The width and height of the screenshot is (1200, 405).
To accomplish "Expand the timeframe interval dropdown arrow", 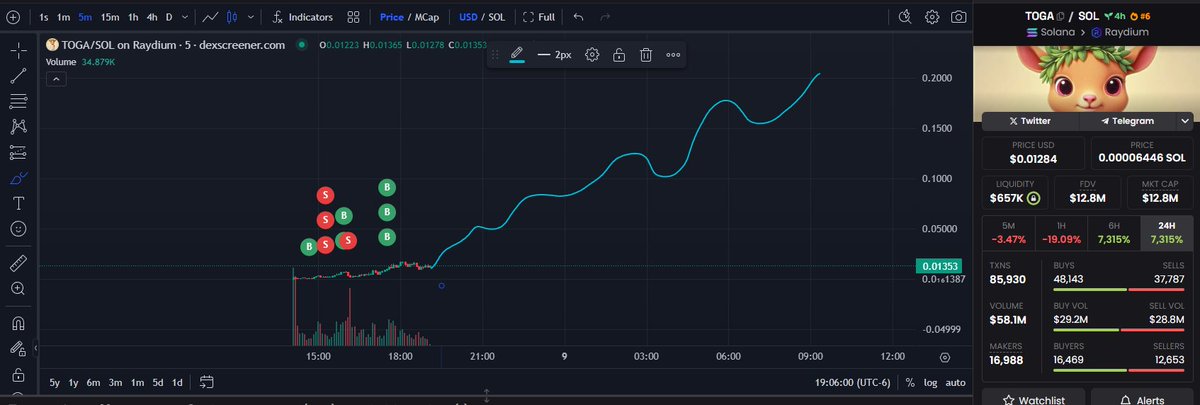I will (x=186, y=17).
